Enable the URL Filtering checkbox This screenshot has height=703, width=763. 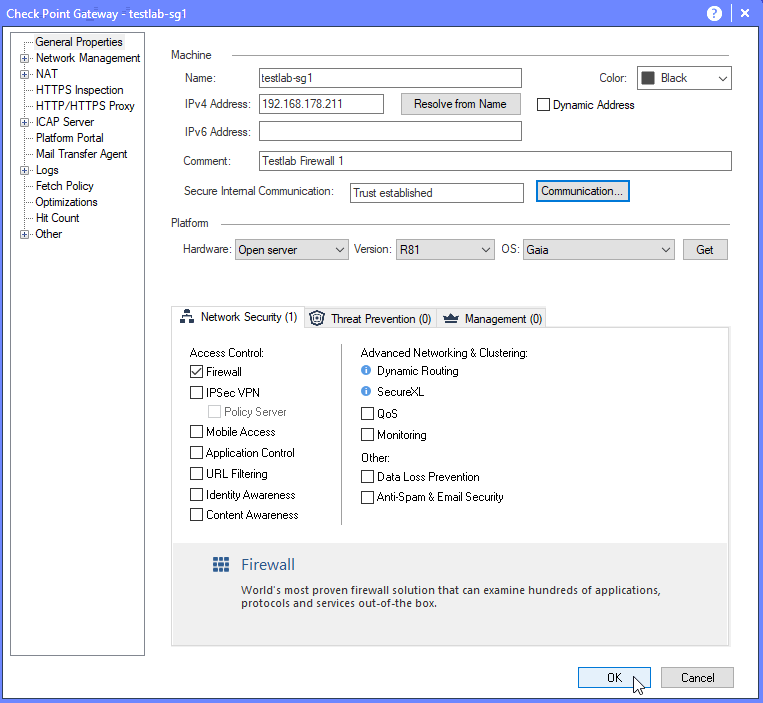196,473
